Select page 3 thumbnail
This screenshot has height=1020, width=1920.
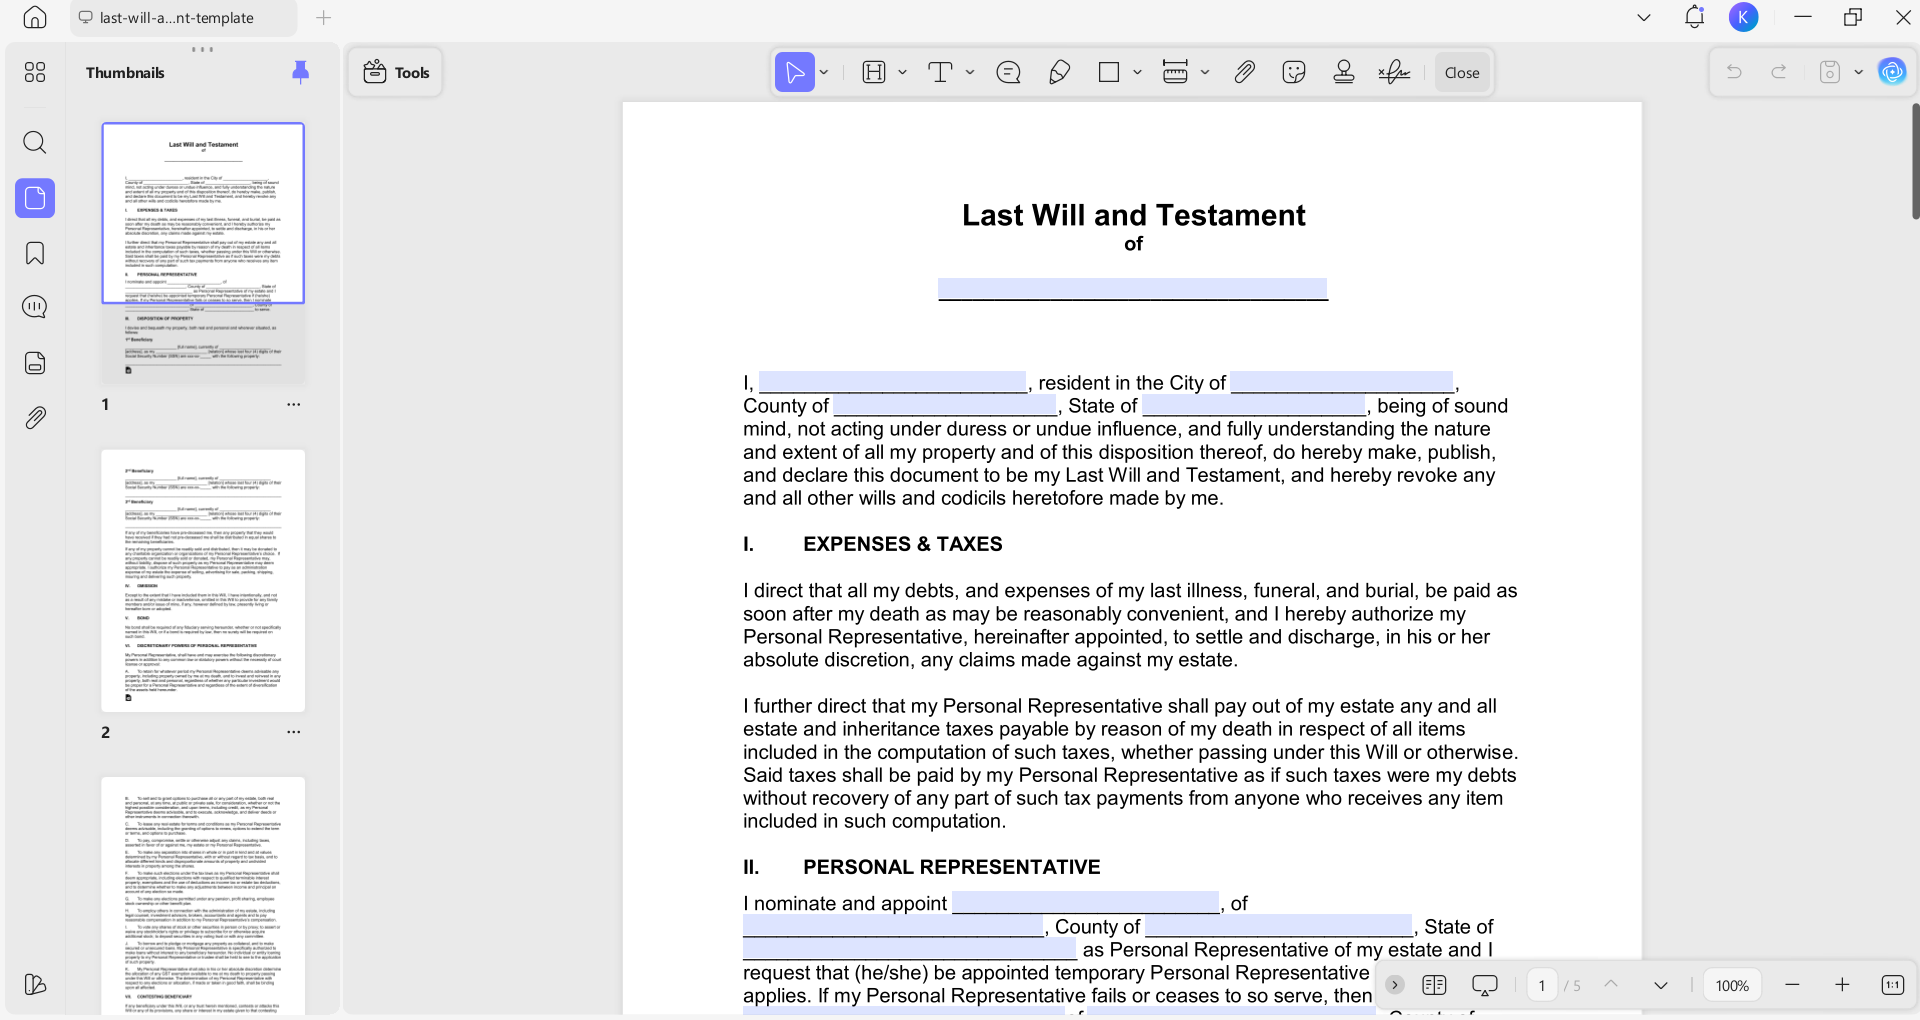203,896
